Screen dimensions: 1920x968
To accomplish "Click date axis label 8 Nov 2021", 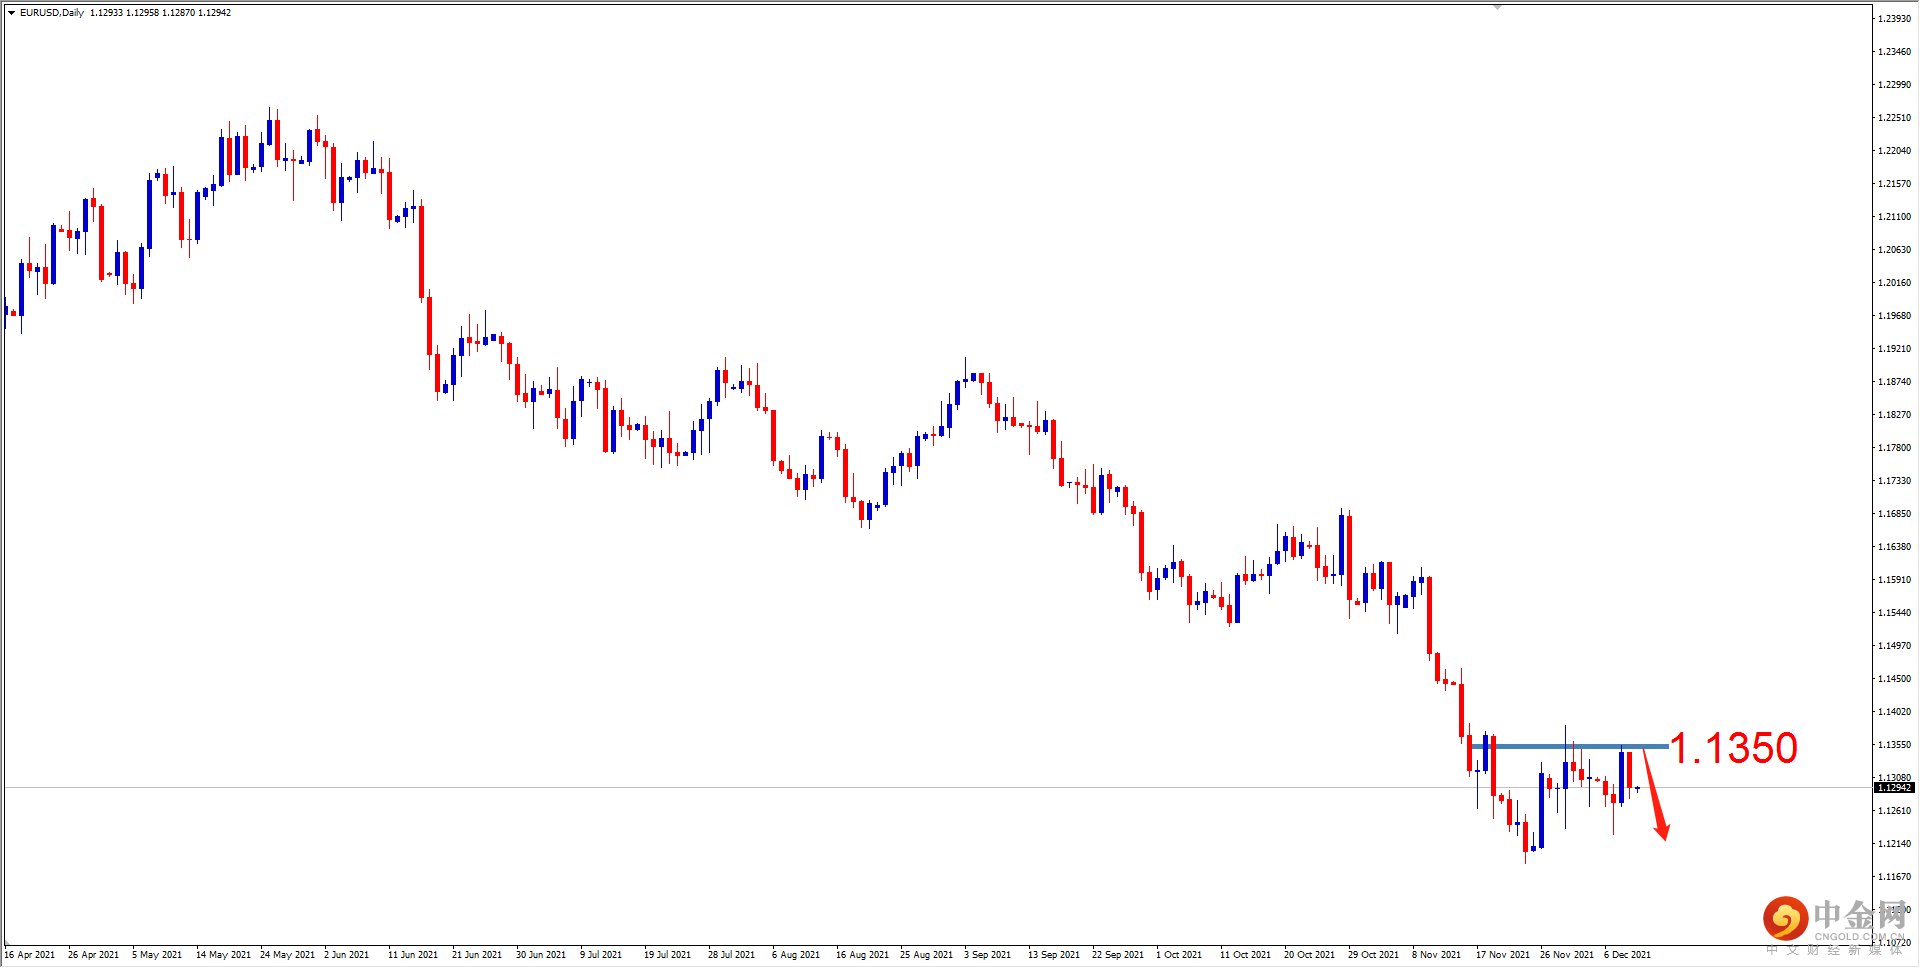I will point(1436,955).
